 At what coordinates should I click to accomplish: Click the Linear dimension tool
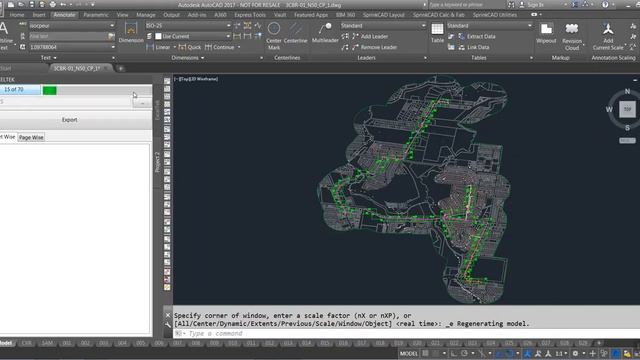[158, 47]
